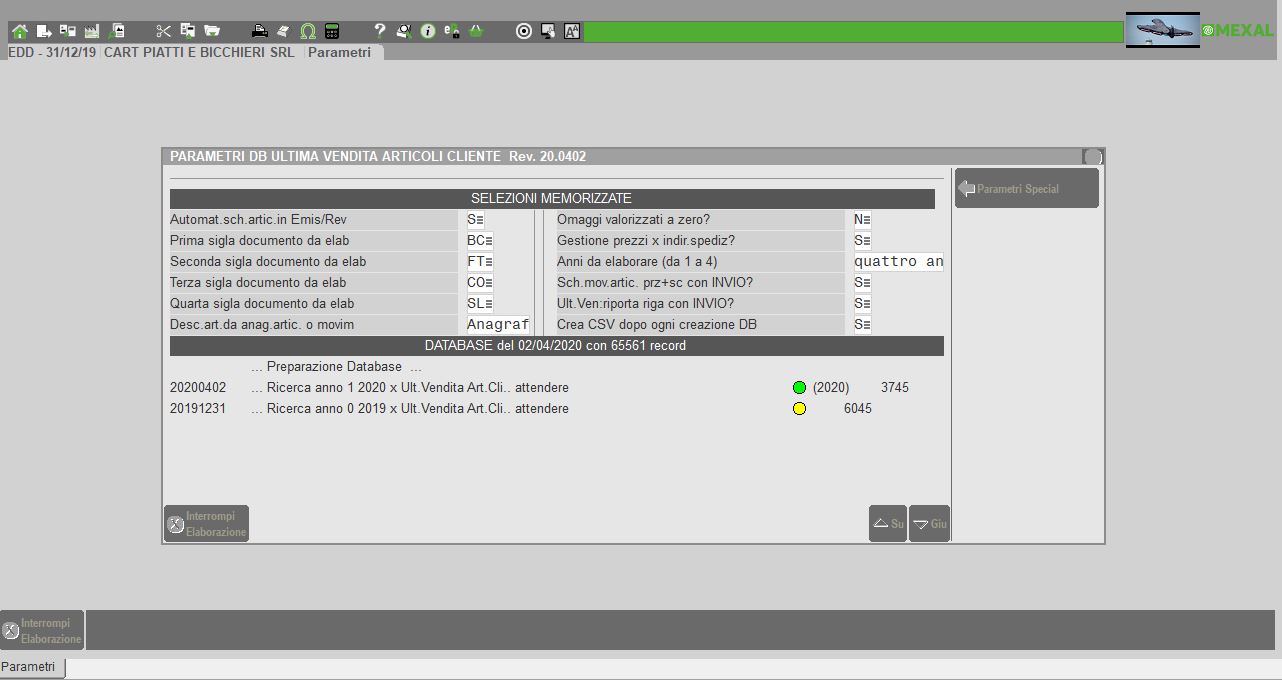Image resolution: width=1282 pixels, height=680 pixels.
Task: Select the Parametri tab at bottom
Action: click(30, 667)
